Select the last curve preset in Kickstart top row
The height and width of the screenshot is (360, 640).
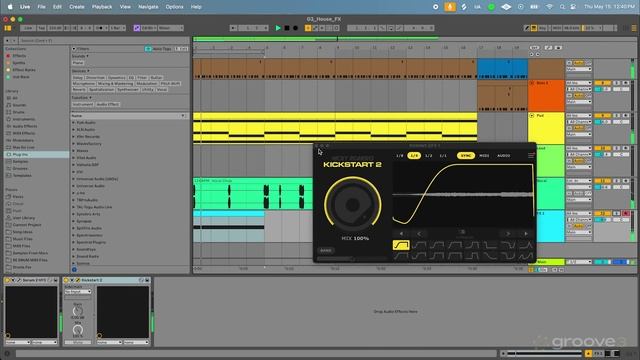[x=526, y=244]
